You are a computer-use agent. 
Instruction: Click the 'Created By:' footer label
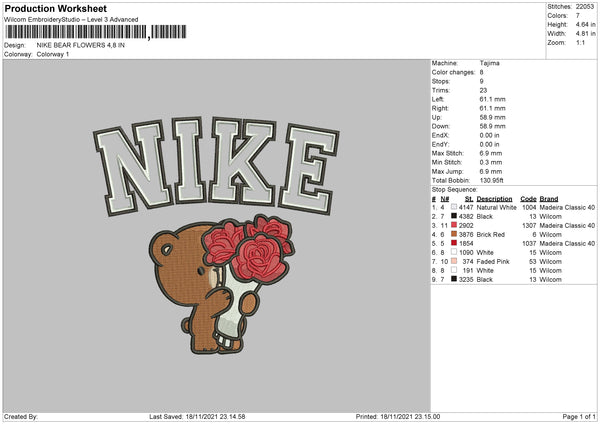click(x=21, y=417)
